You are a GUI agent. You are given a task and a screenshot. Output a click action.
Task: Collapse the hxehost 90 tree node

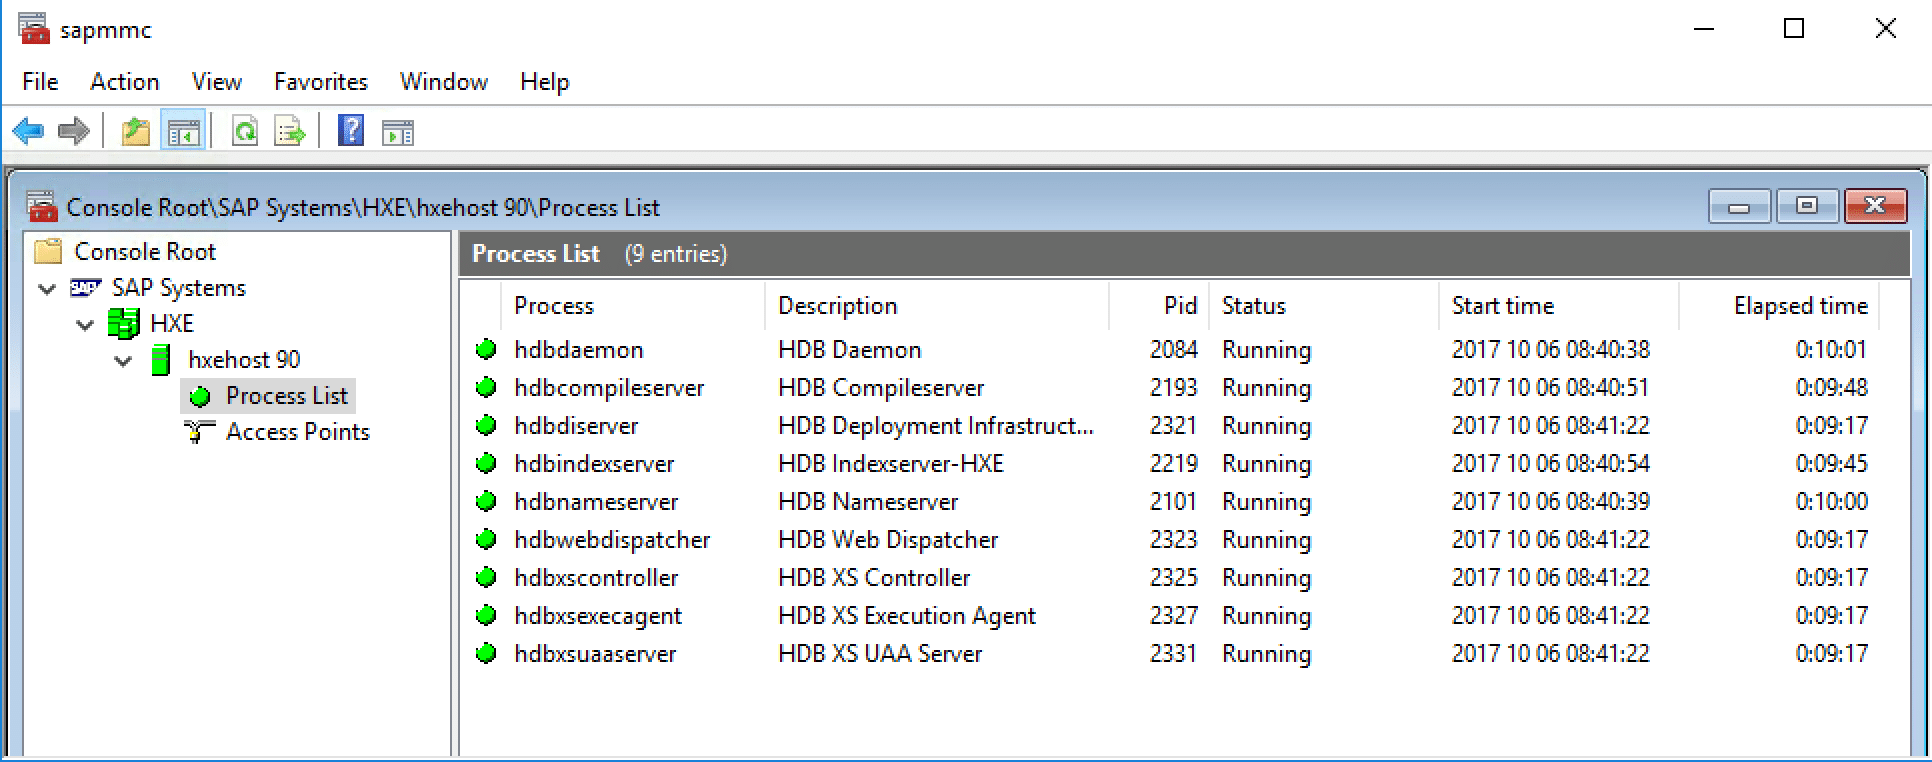click(x=123, y=361)
